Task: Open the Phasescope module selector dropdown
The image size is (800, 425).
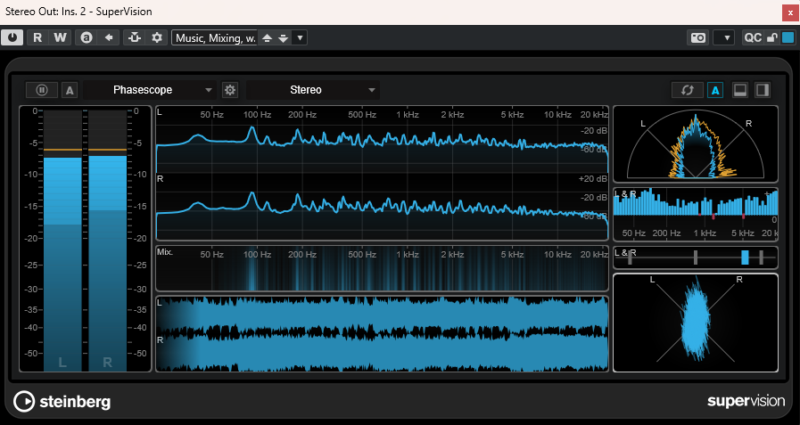Action: (151, 90)
